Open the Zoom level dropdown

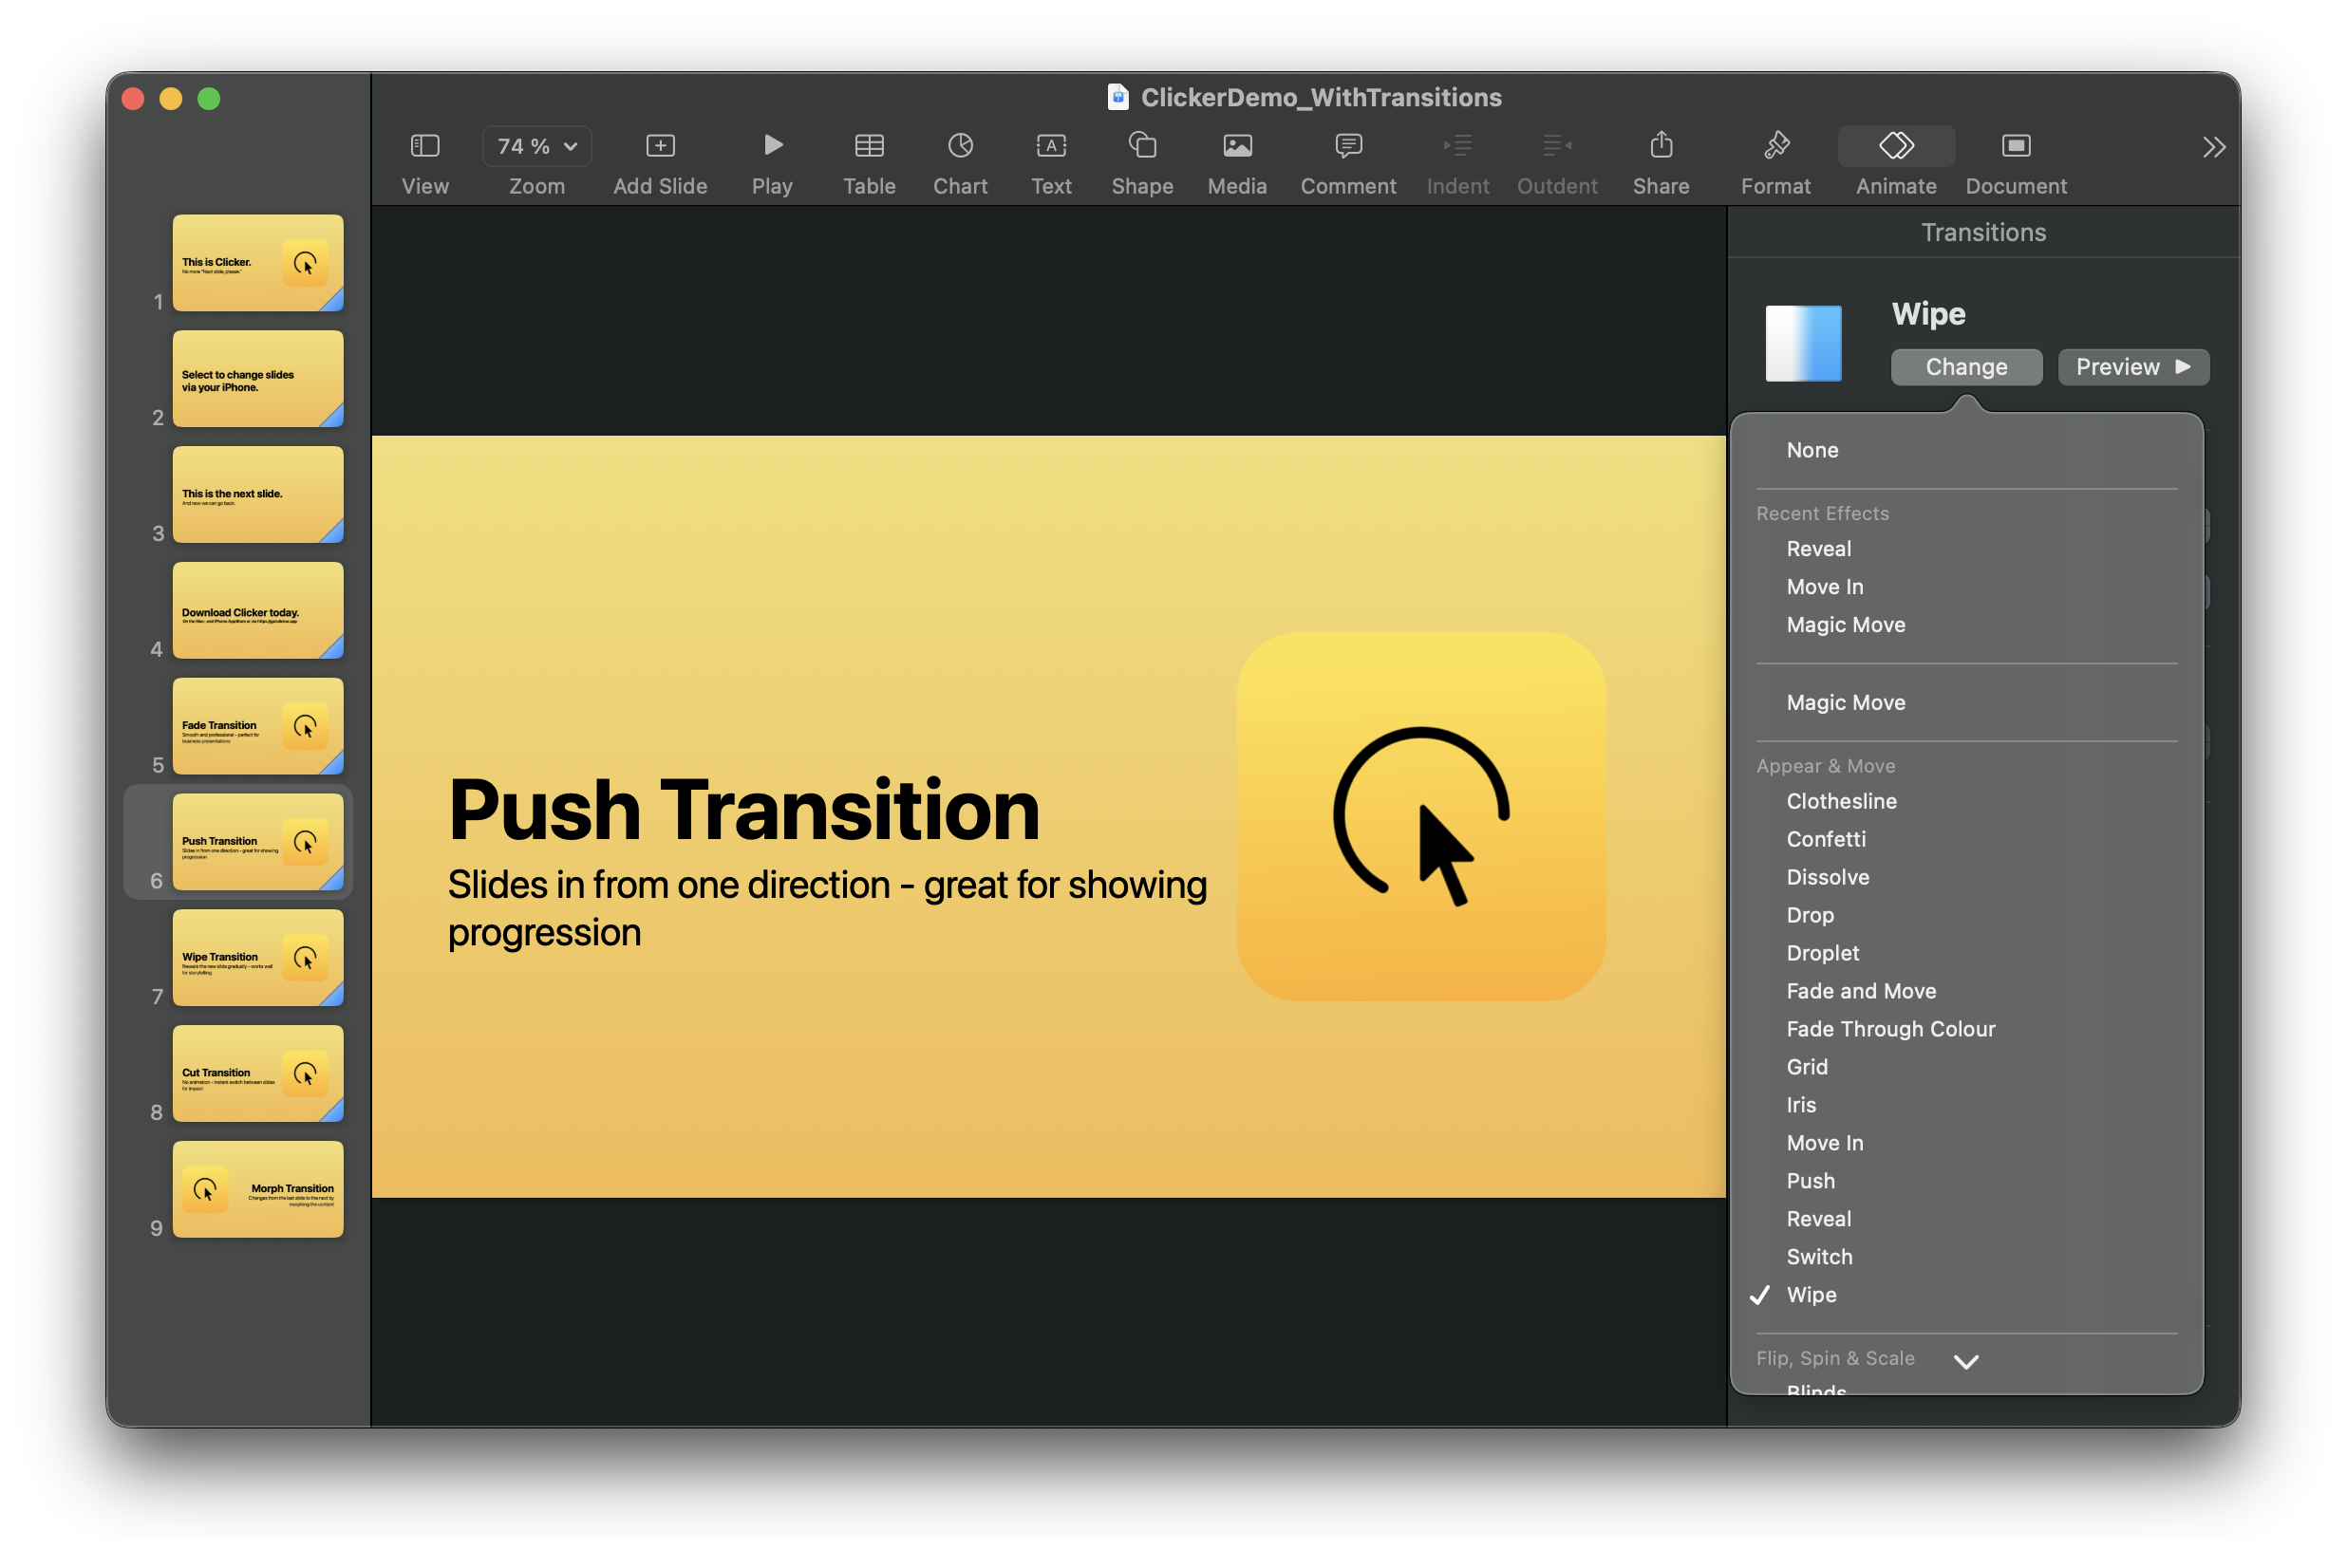[x=536, y=146]
